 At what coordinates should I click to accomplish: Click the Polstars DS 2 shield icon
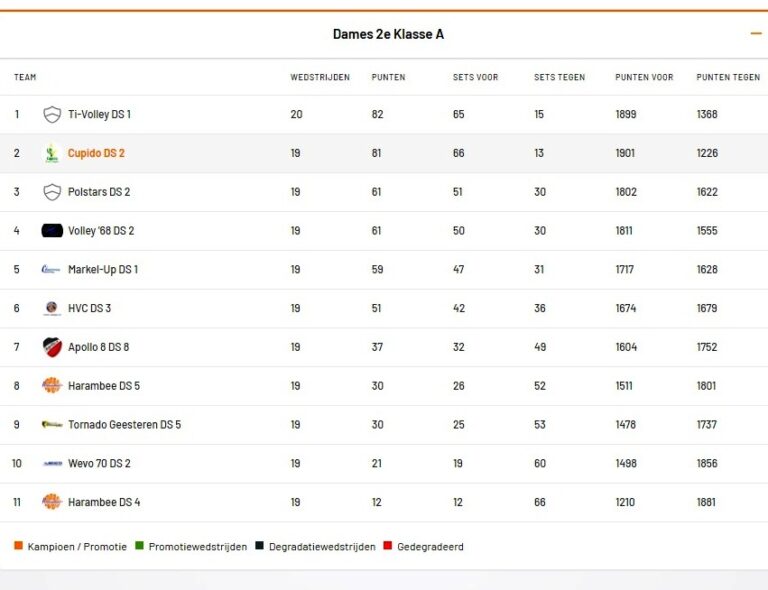pyautogui.click(x=52, y=192)
